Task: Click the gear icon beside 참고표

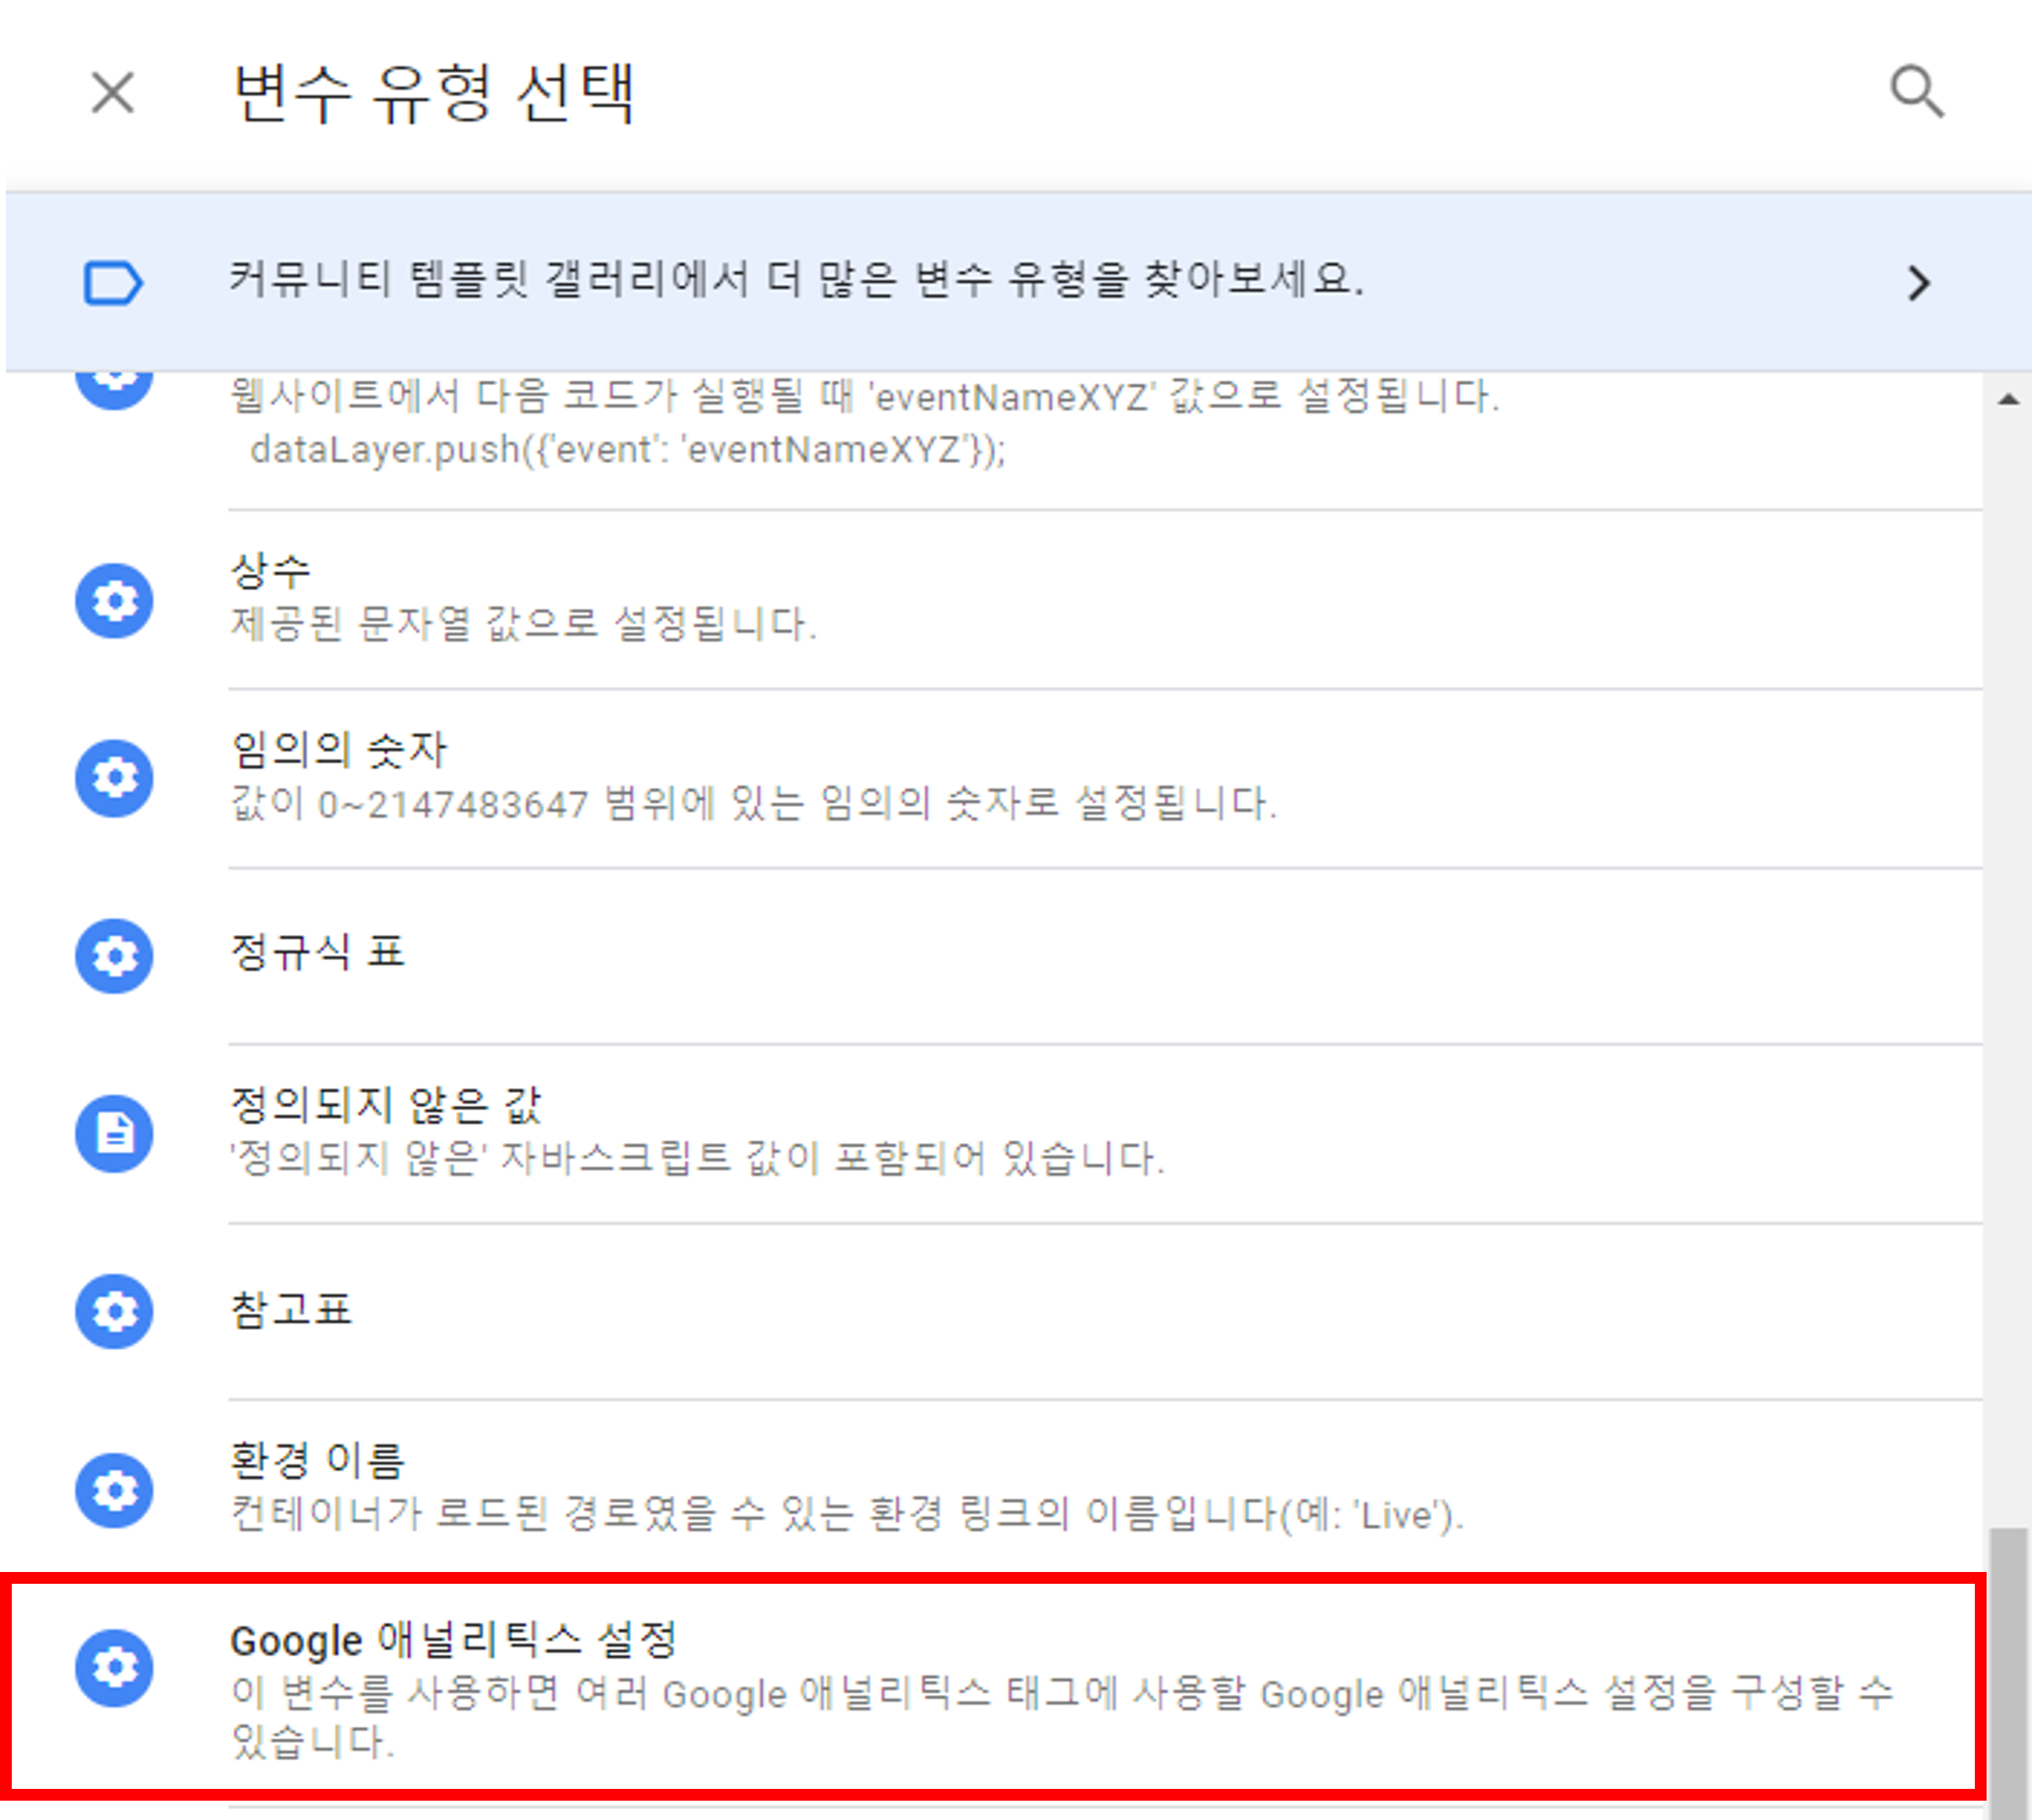Action: point(115,1311)
